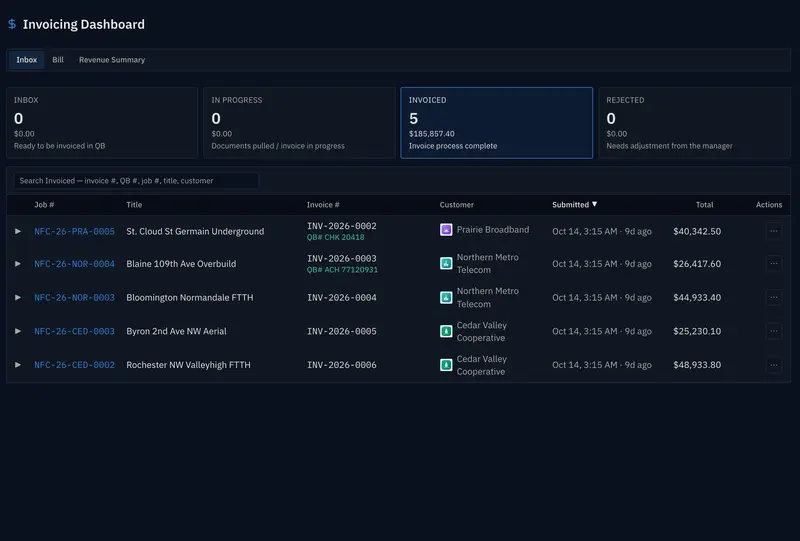
Task: Select the In Progress status card
Action: (x=299, y=122)
